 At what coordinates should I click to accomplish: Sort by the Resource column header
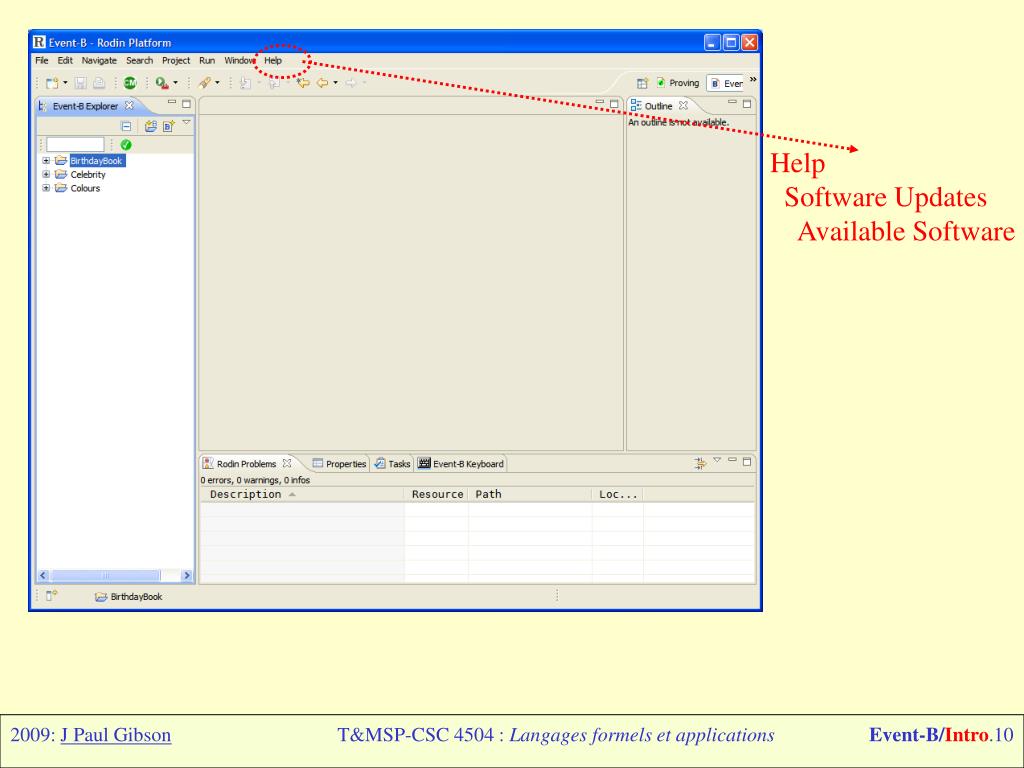click(x=436, y=494)
